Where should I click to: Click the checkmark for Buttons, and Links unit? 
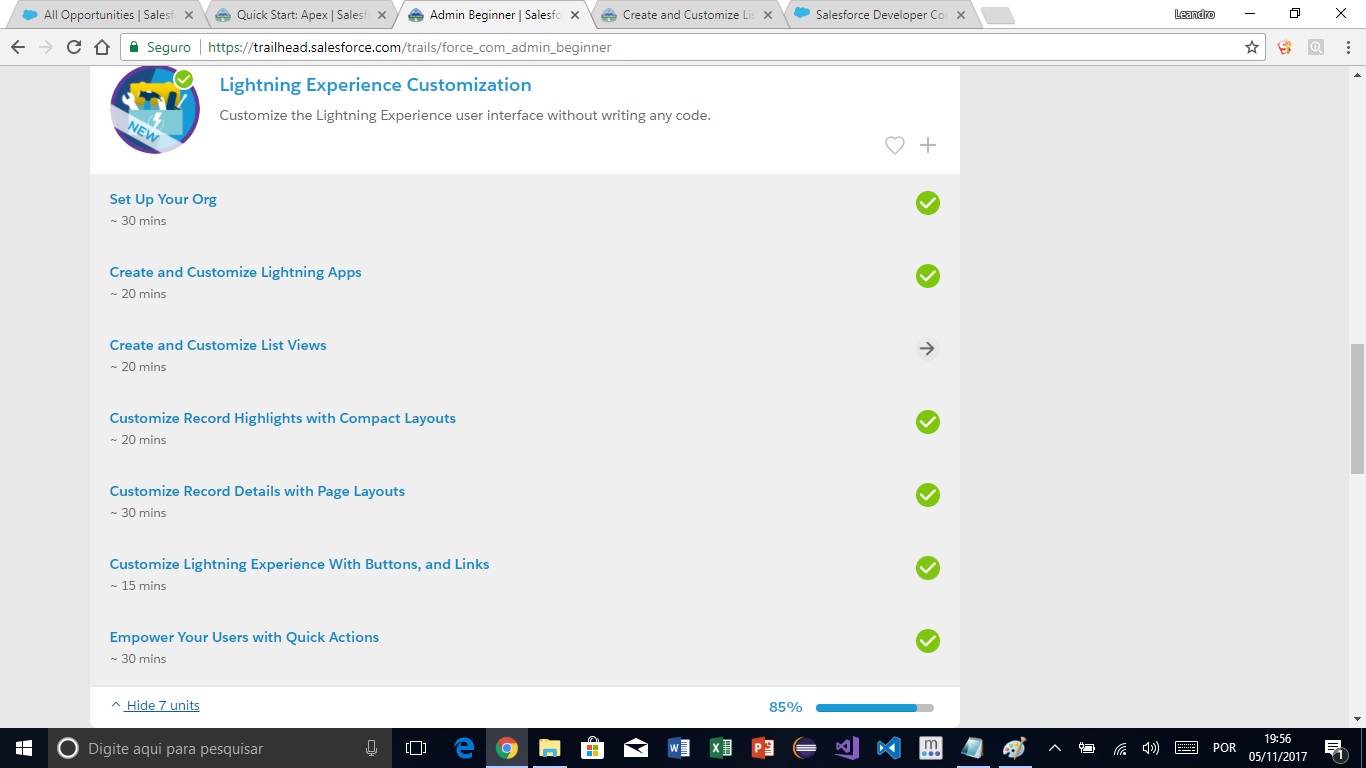928,568
